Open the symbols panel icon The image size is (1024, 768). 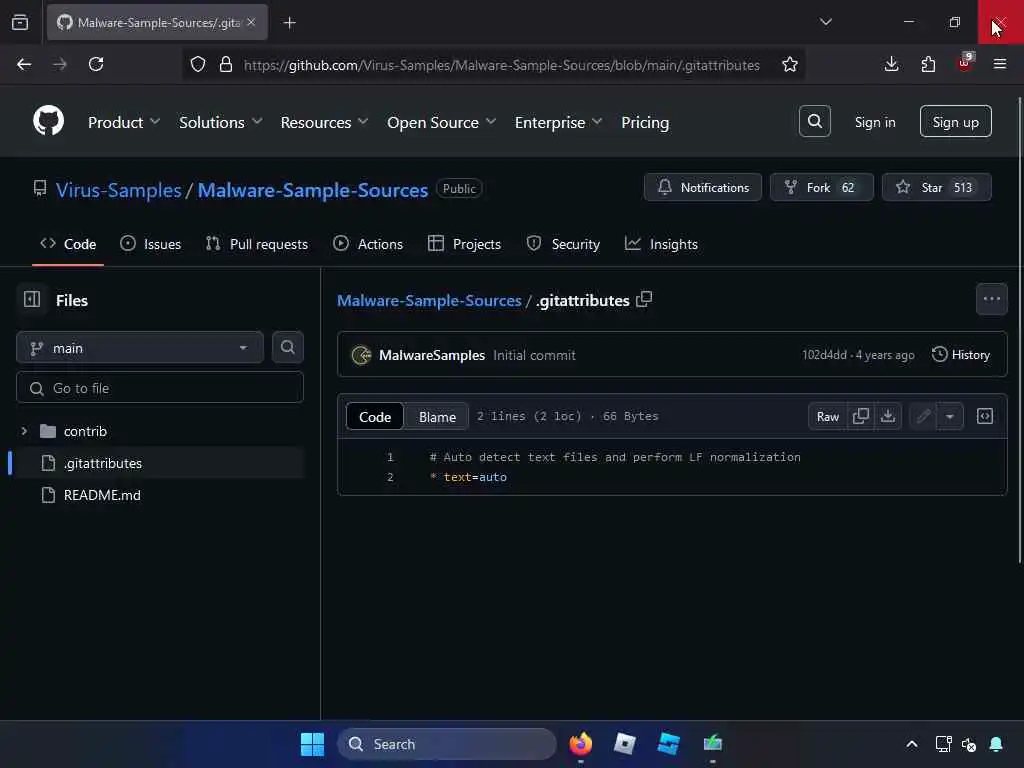point(984,416)
